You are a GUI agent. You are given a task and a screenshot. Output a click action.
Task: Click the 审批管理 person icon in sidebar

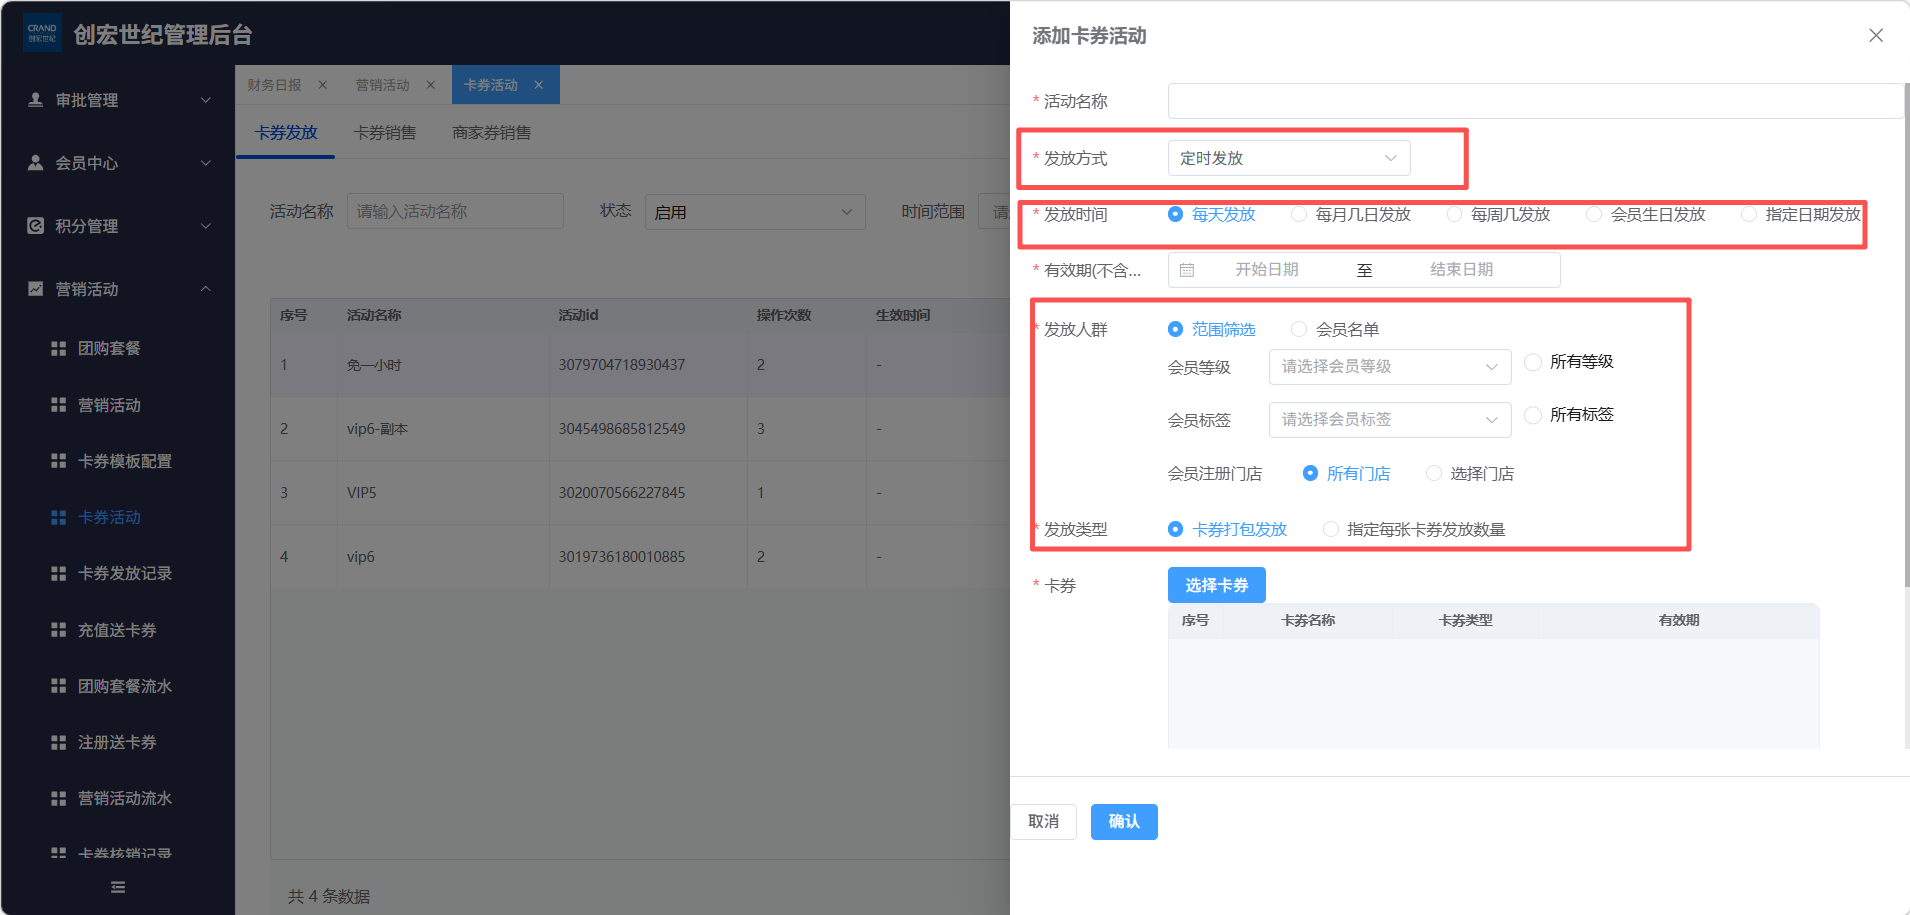click(x=36, y=100)
